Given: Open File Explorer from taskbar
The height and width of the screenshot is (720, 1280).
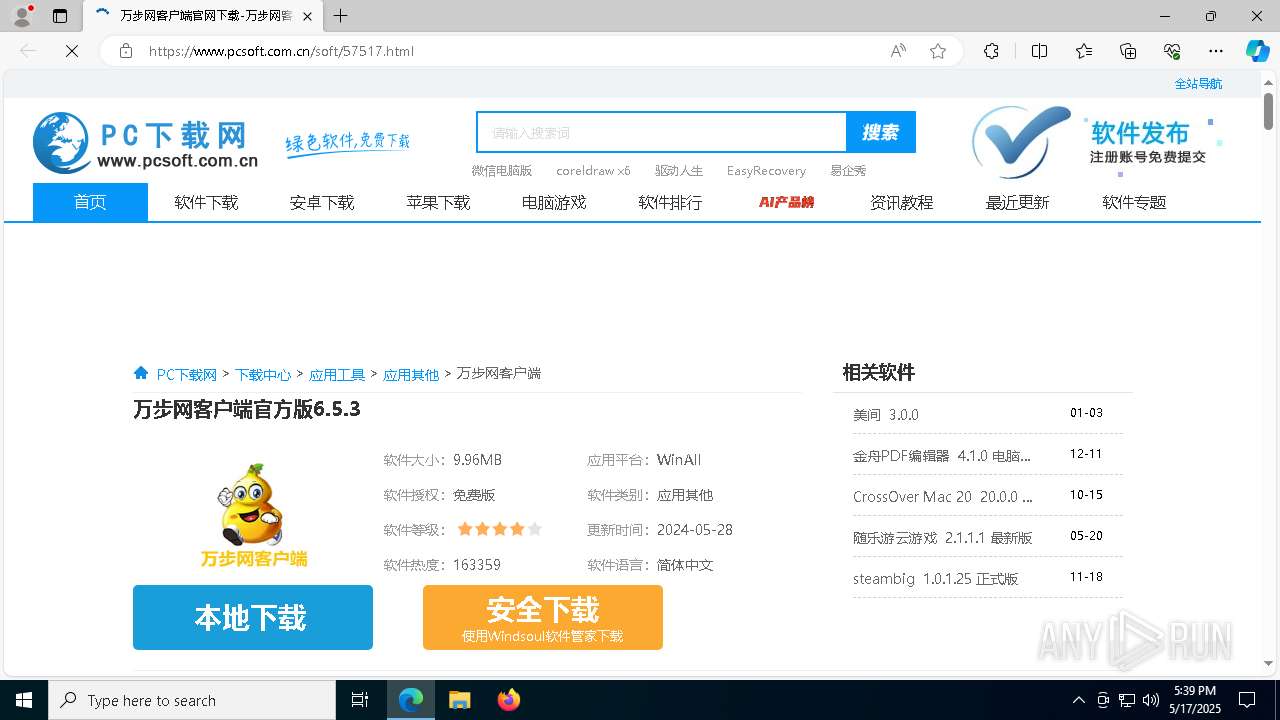Looking at the screenshot, I should click(459, 700).
